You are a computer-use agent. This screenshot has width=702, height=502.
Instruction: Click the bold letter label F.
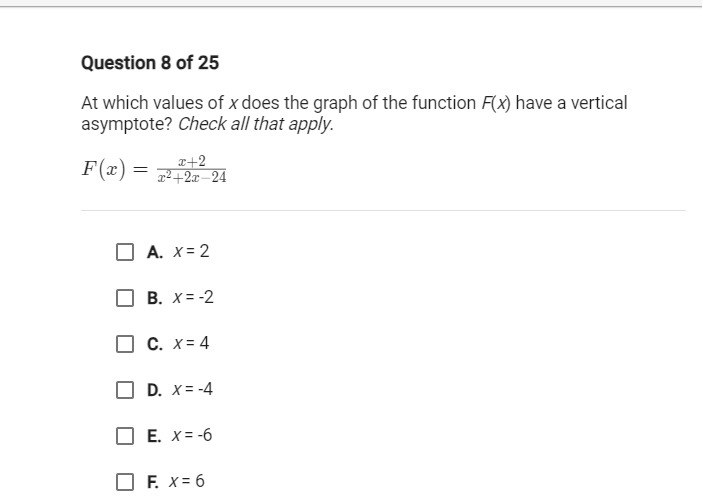click(152, 482)
